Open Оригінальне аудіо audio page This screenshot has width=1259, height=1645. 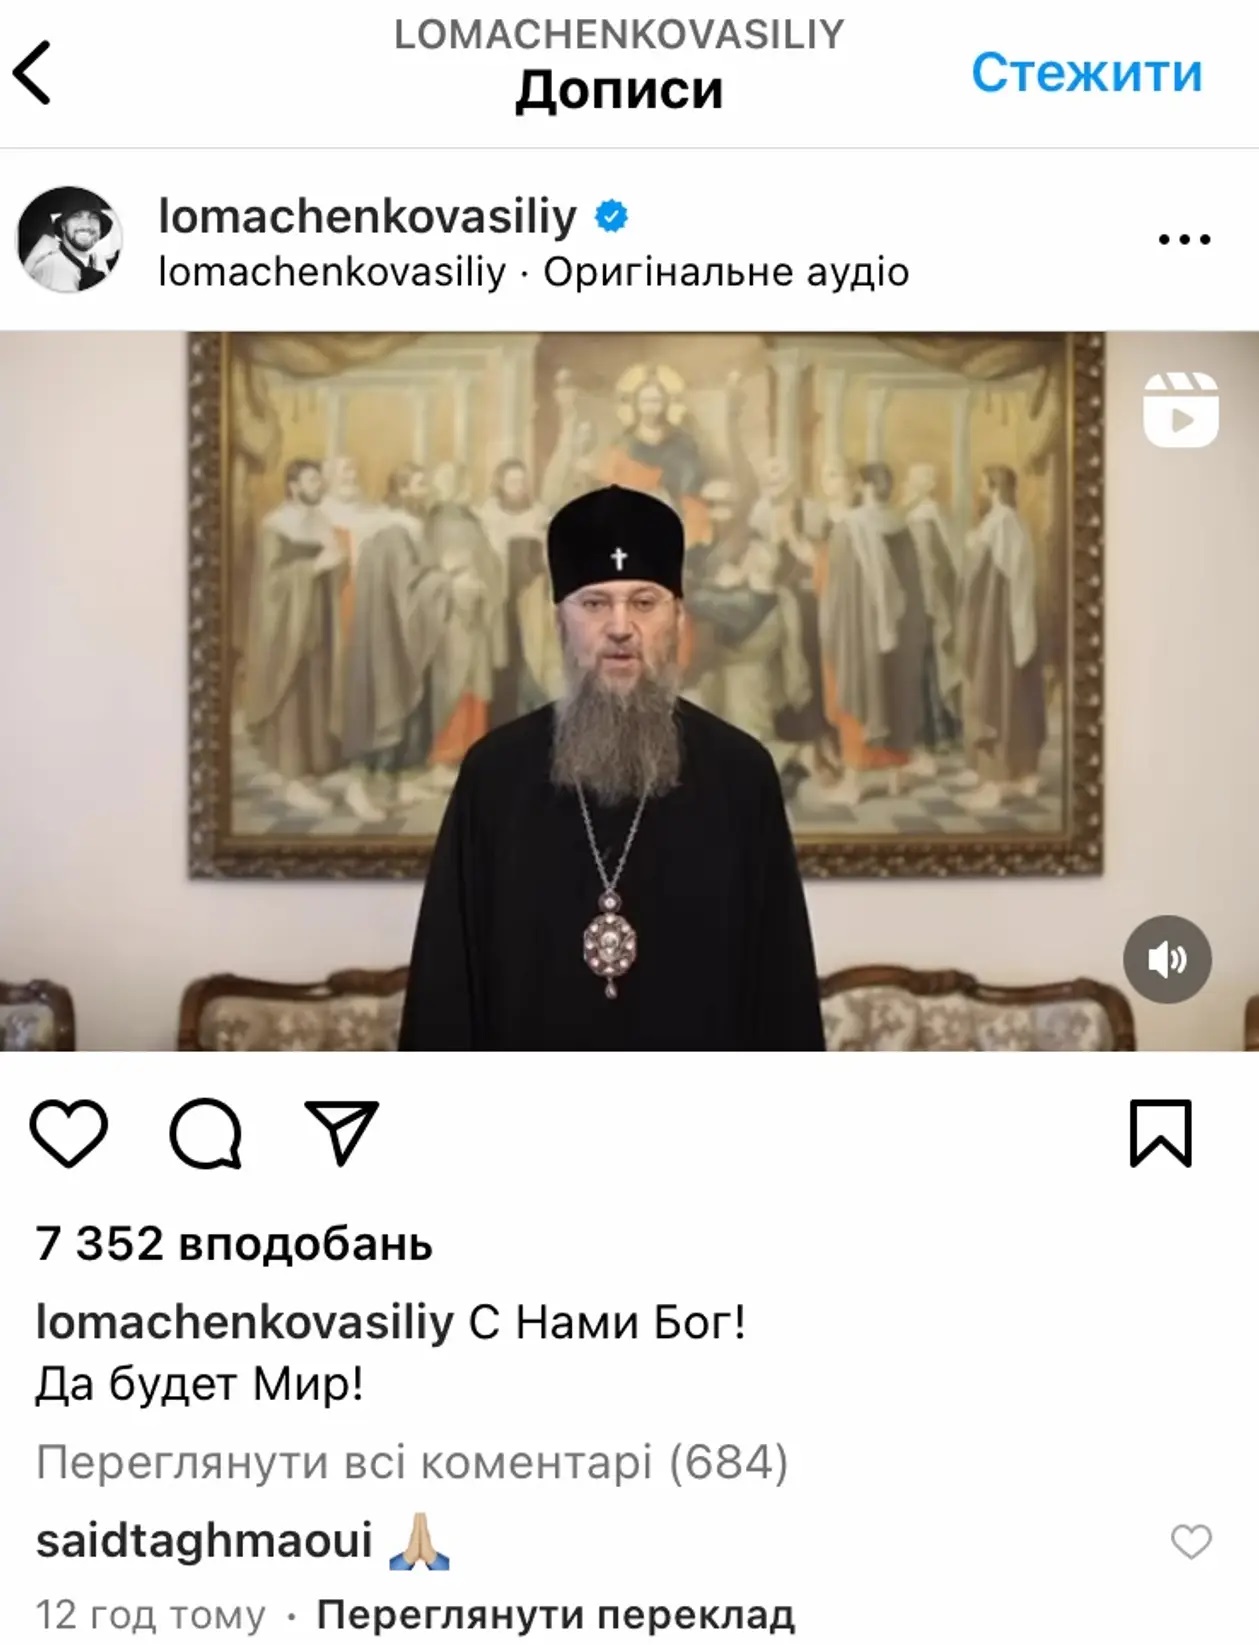[x=726, y=272]
